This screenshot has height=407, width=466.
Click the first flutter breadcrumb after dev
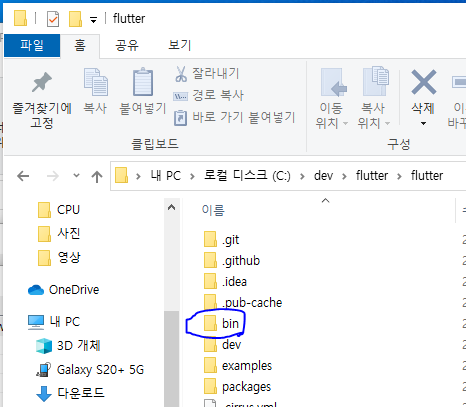pos(372,176)
